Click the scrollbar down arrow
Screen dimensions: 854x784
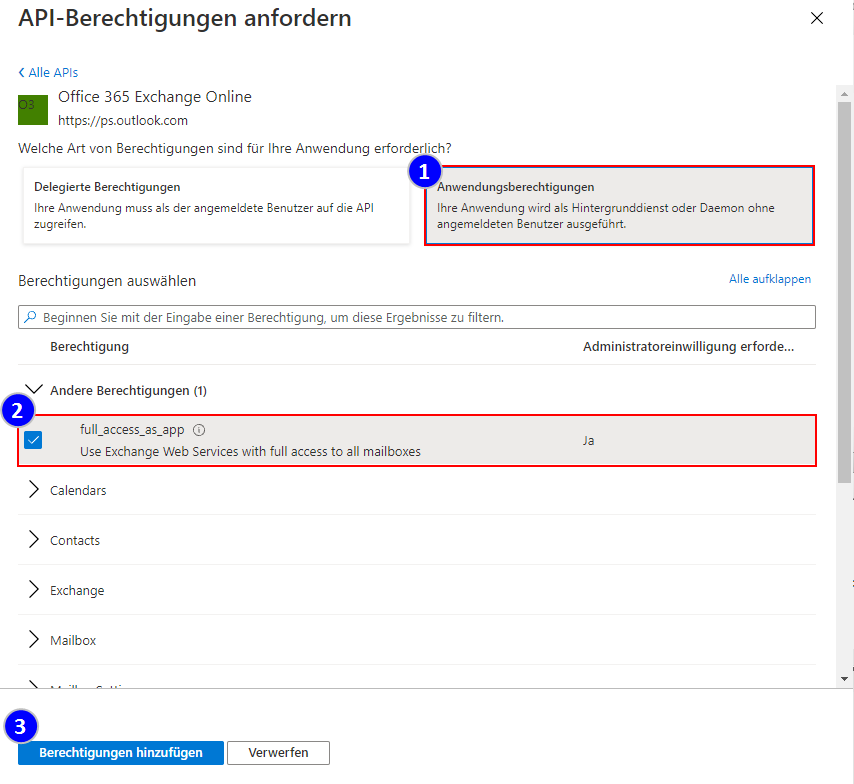click(x=844, y=679)
